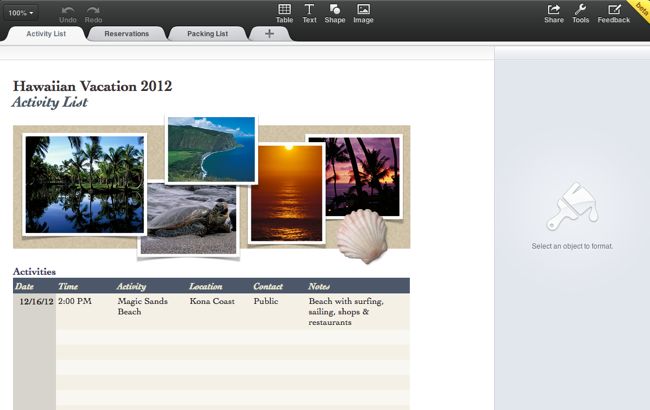Add a Text box using toolbar
The image size is (650, 410).
point(309,10)
